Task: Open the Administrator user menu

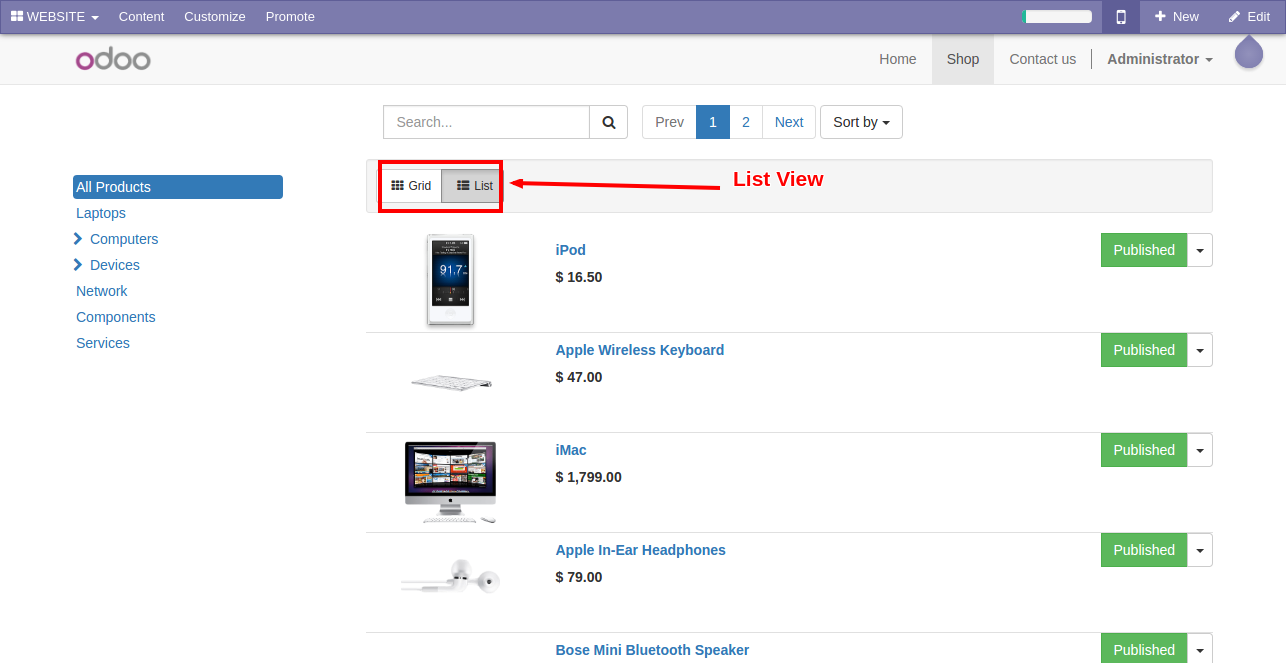Action: (1160, 59)
